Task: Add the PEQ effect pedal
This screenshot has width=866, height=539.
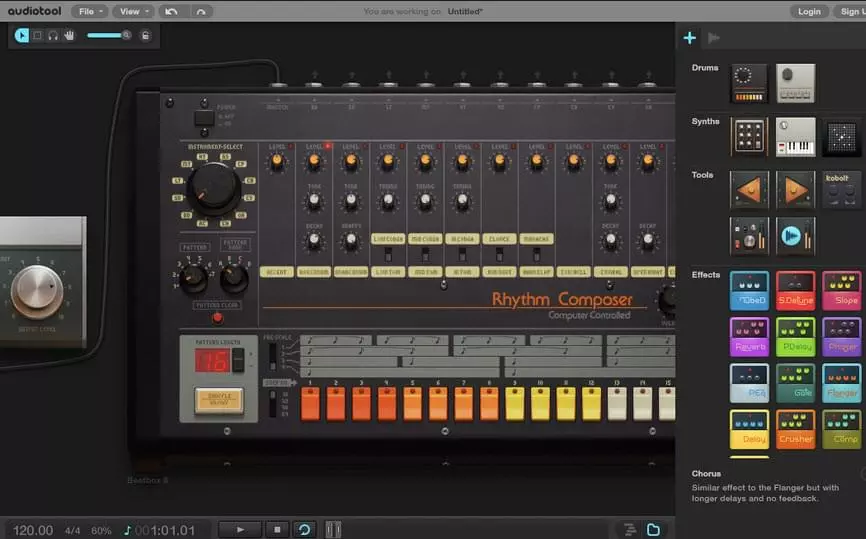Action: click(749, 383)
